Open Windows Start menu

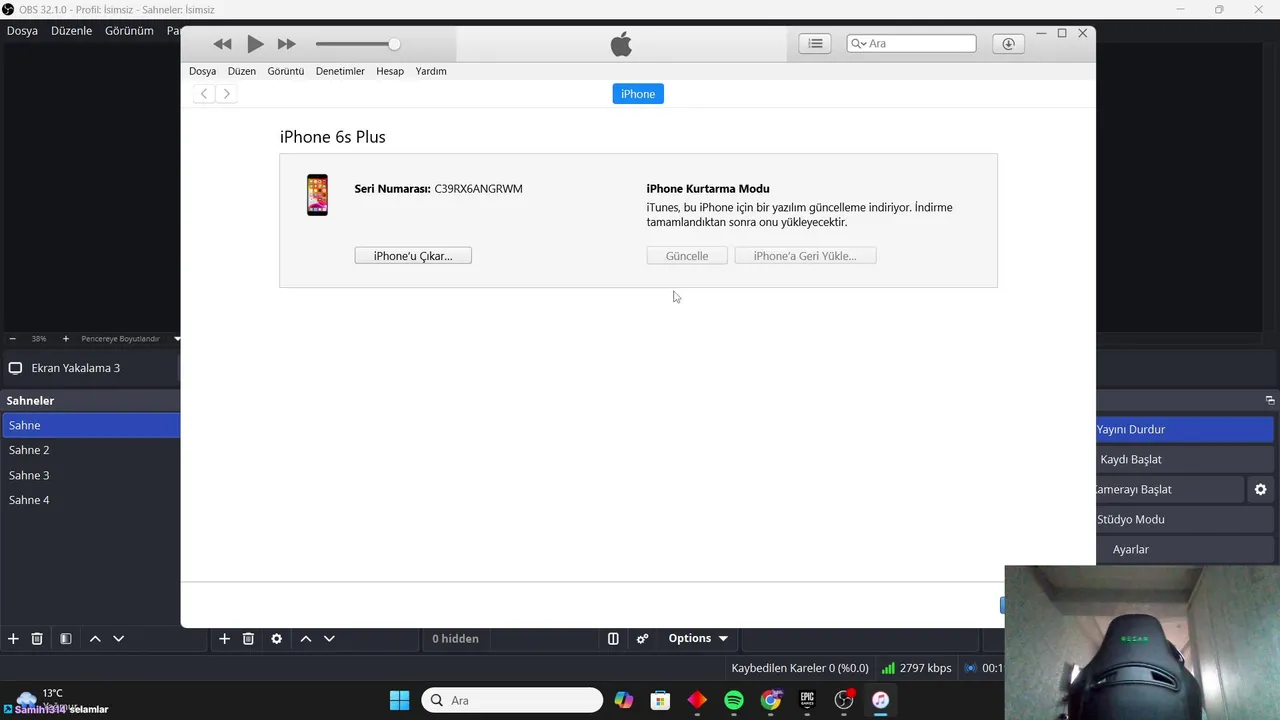(399, 700)
